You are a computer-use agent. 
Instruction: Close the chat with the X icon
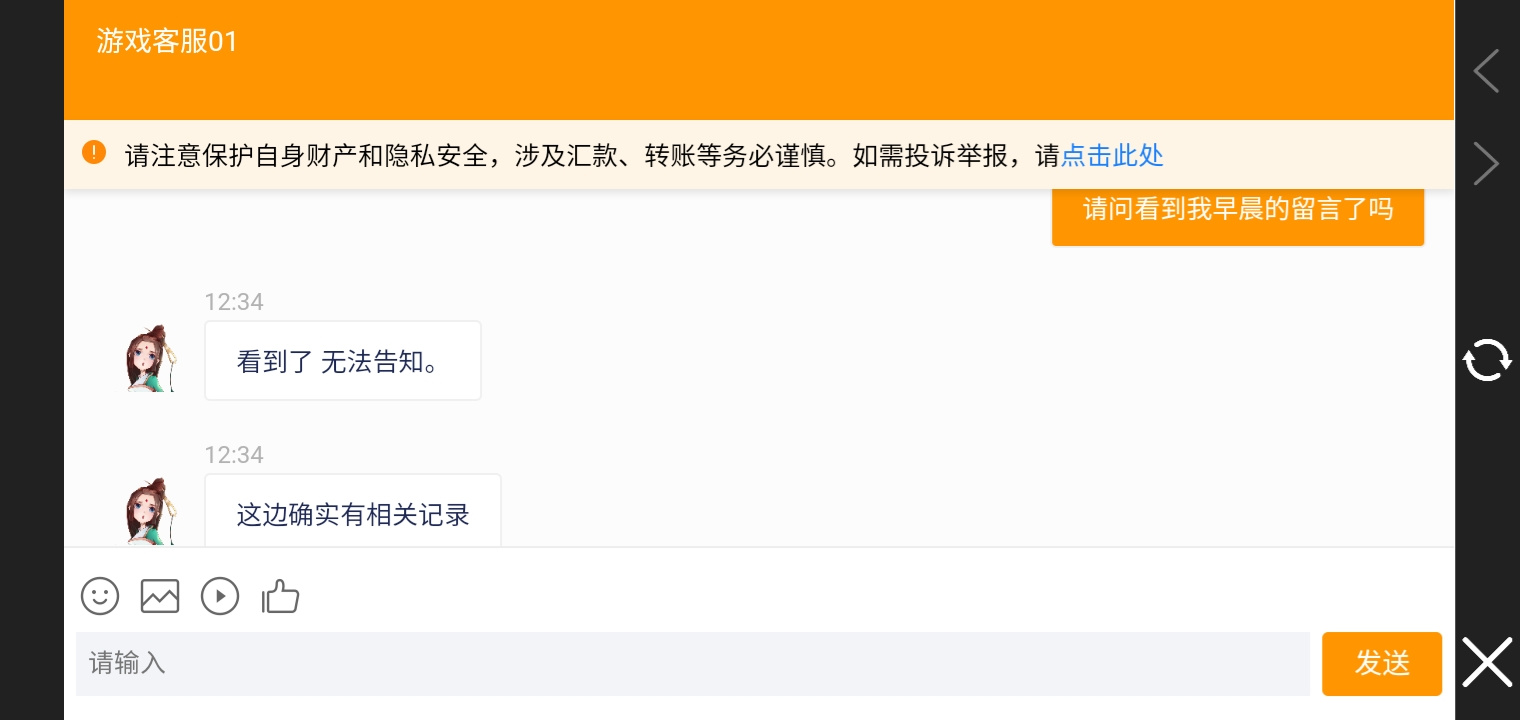tap(1487, 662)
